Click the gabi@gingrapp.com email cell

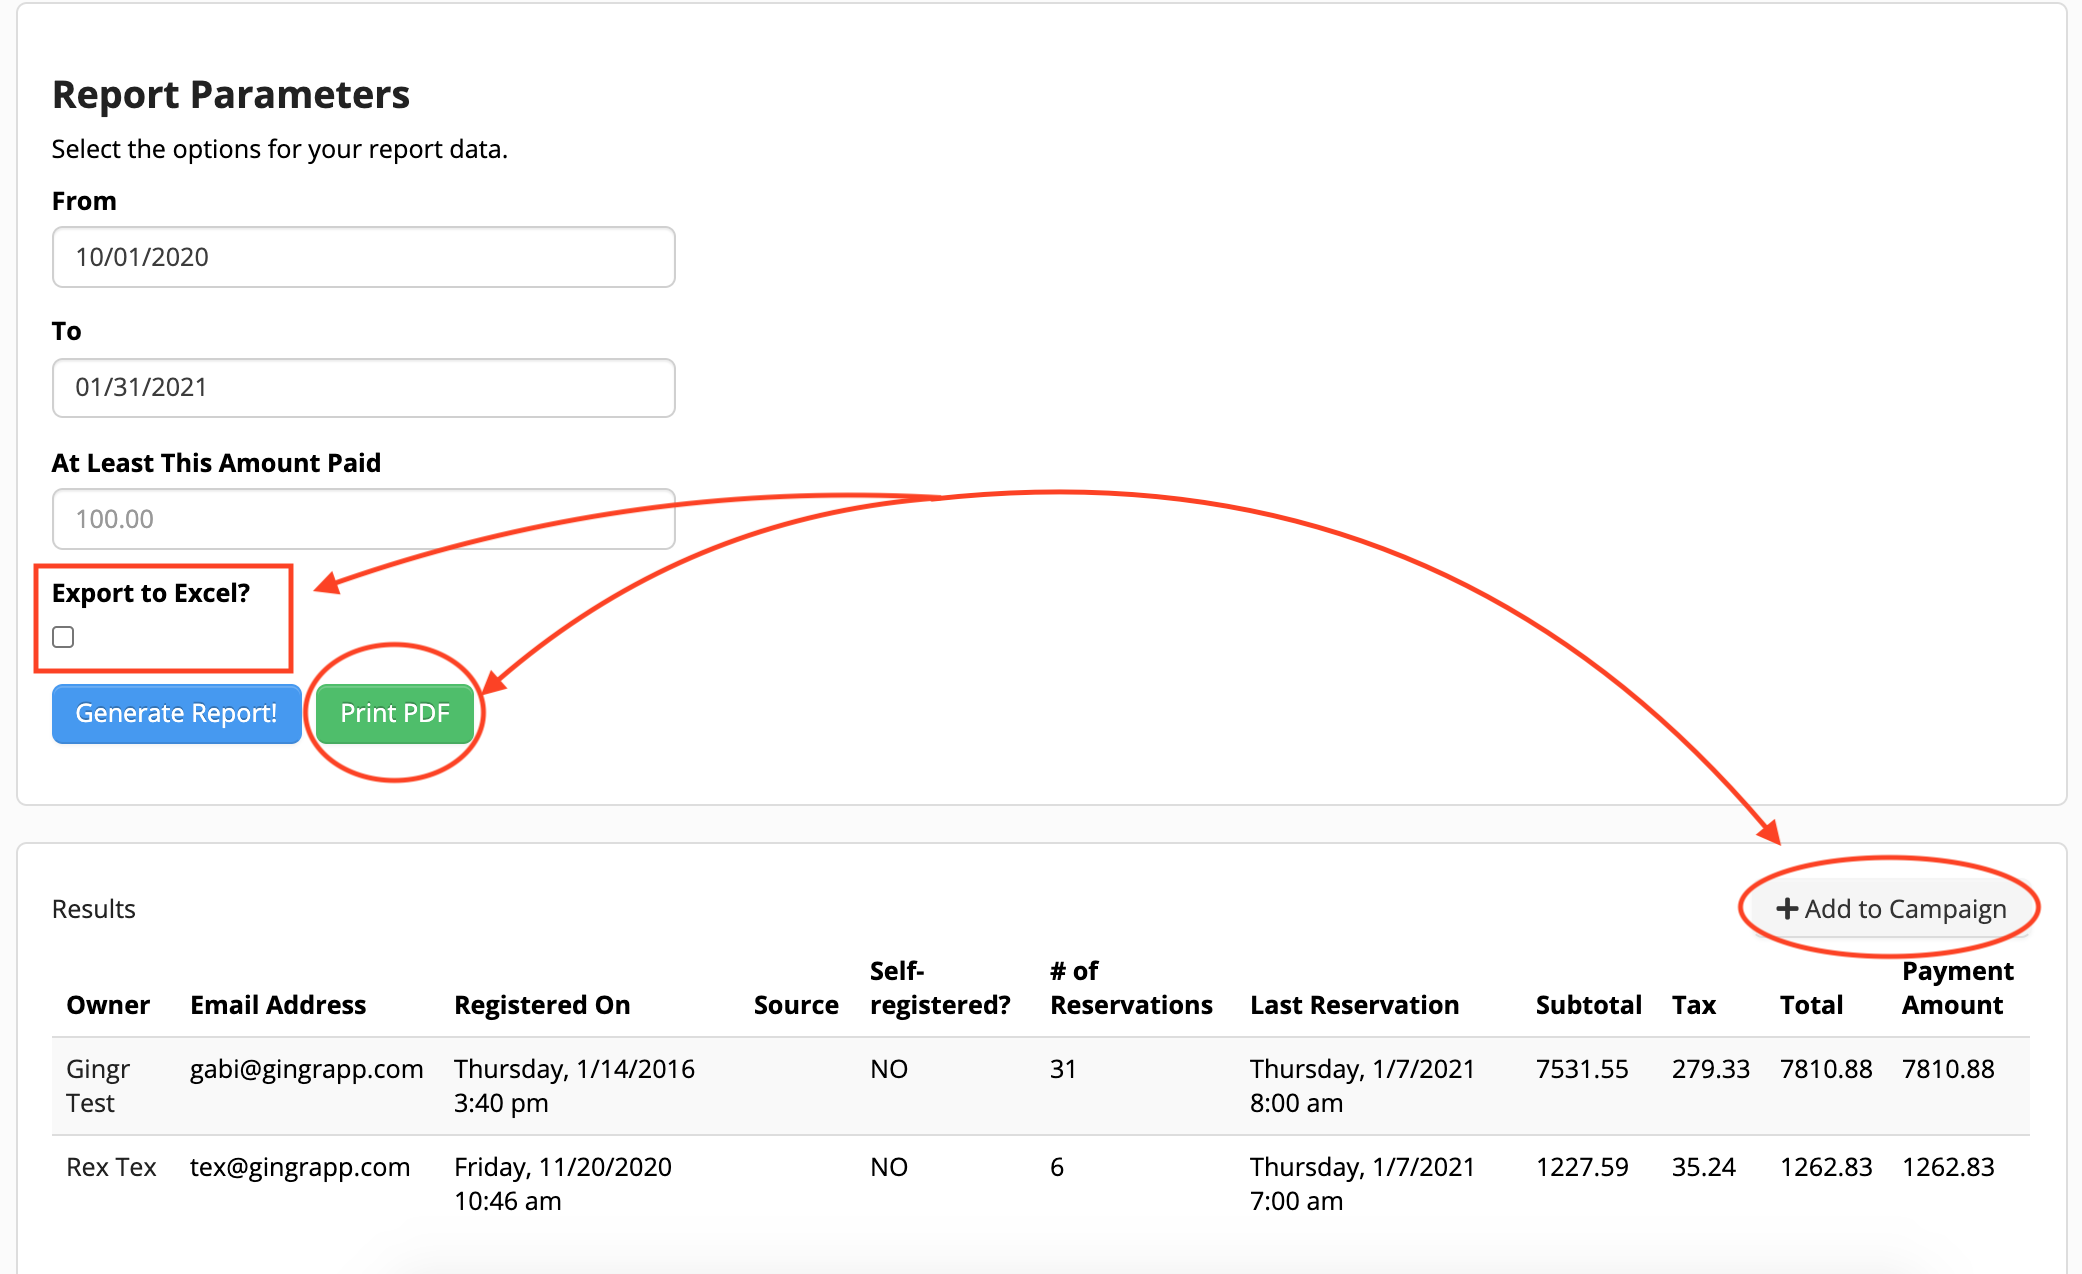pos(306,1069)
